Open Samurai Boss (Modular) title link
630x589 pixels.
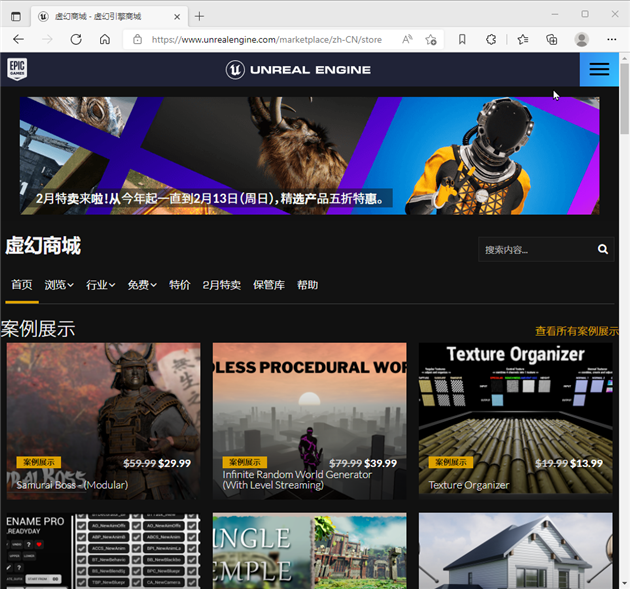point(72,485)
